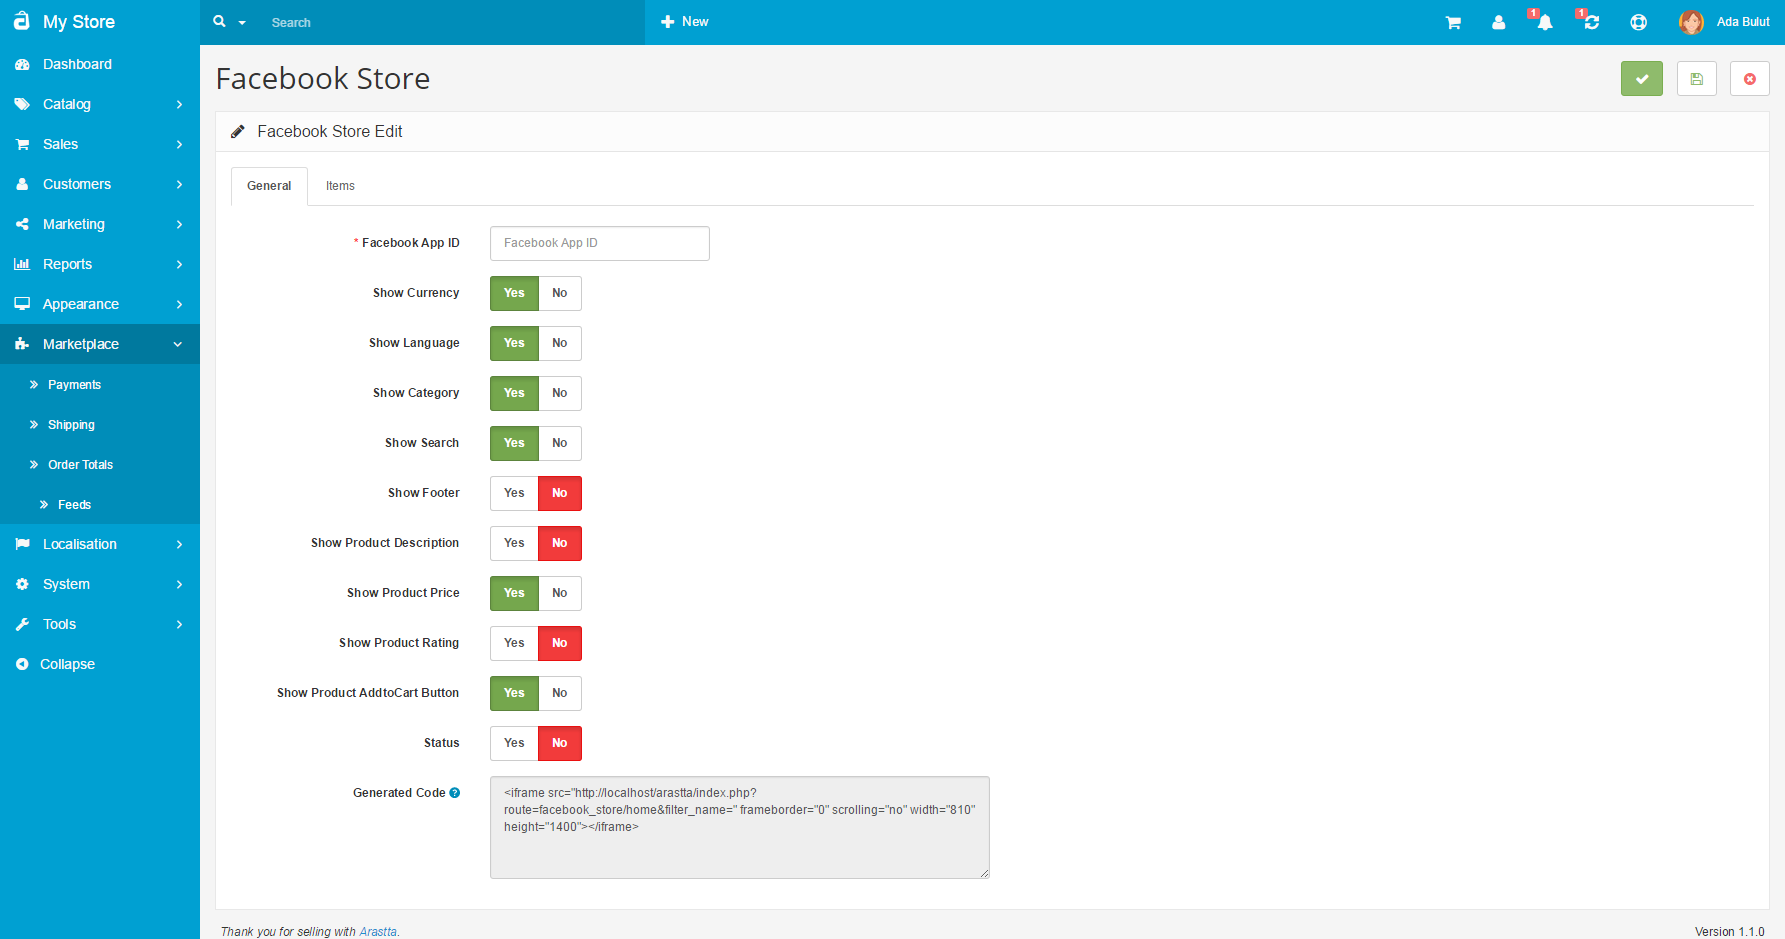Open Feeds submenu item
This screenshot has height=939, width=1785.
click(74, 505)
